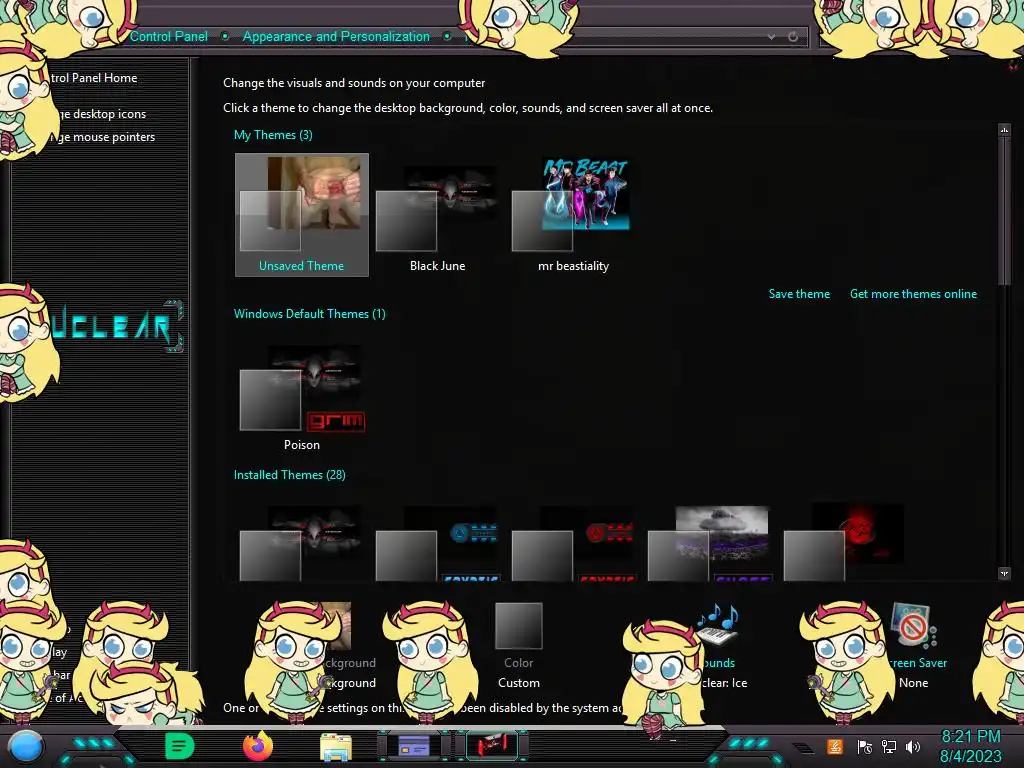1024x768 pixels.
Task: Open Control Panel Home in sidebar
Action: 93,78
